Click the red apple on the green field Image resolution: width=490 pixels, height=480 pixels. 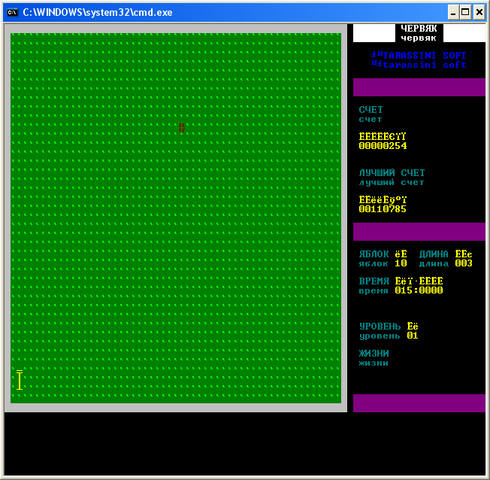coord(182,128)
